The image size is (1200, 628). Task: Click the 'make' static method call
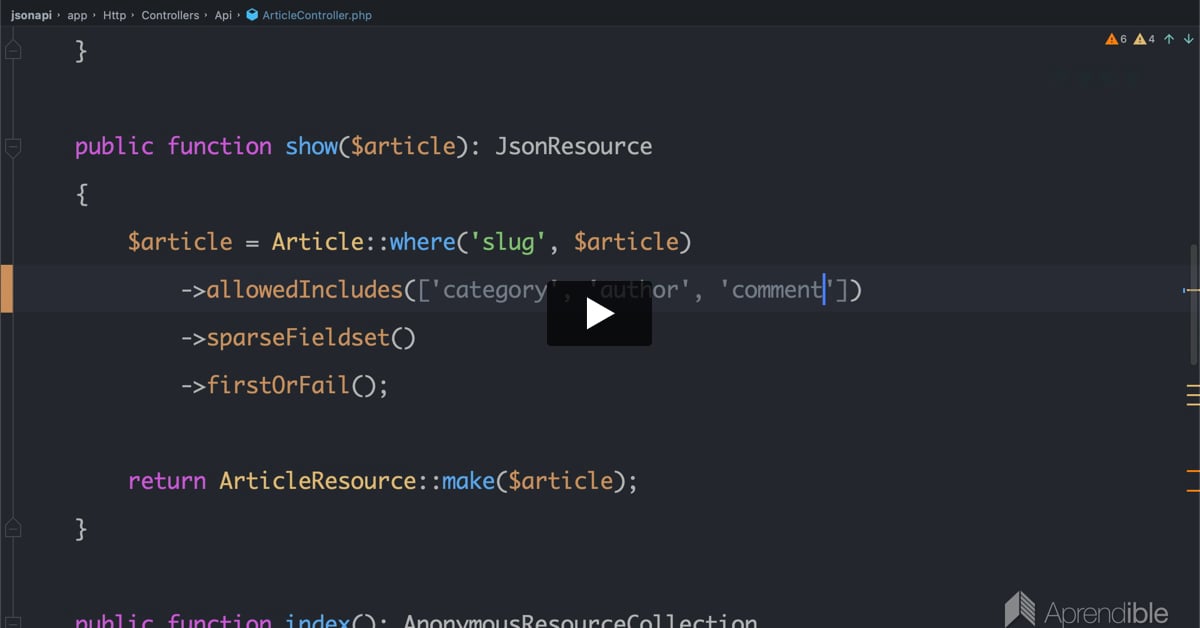pos(469,482)
